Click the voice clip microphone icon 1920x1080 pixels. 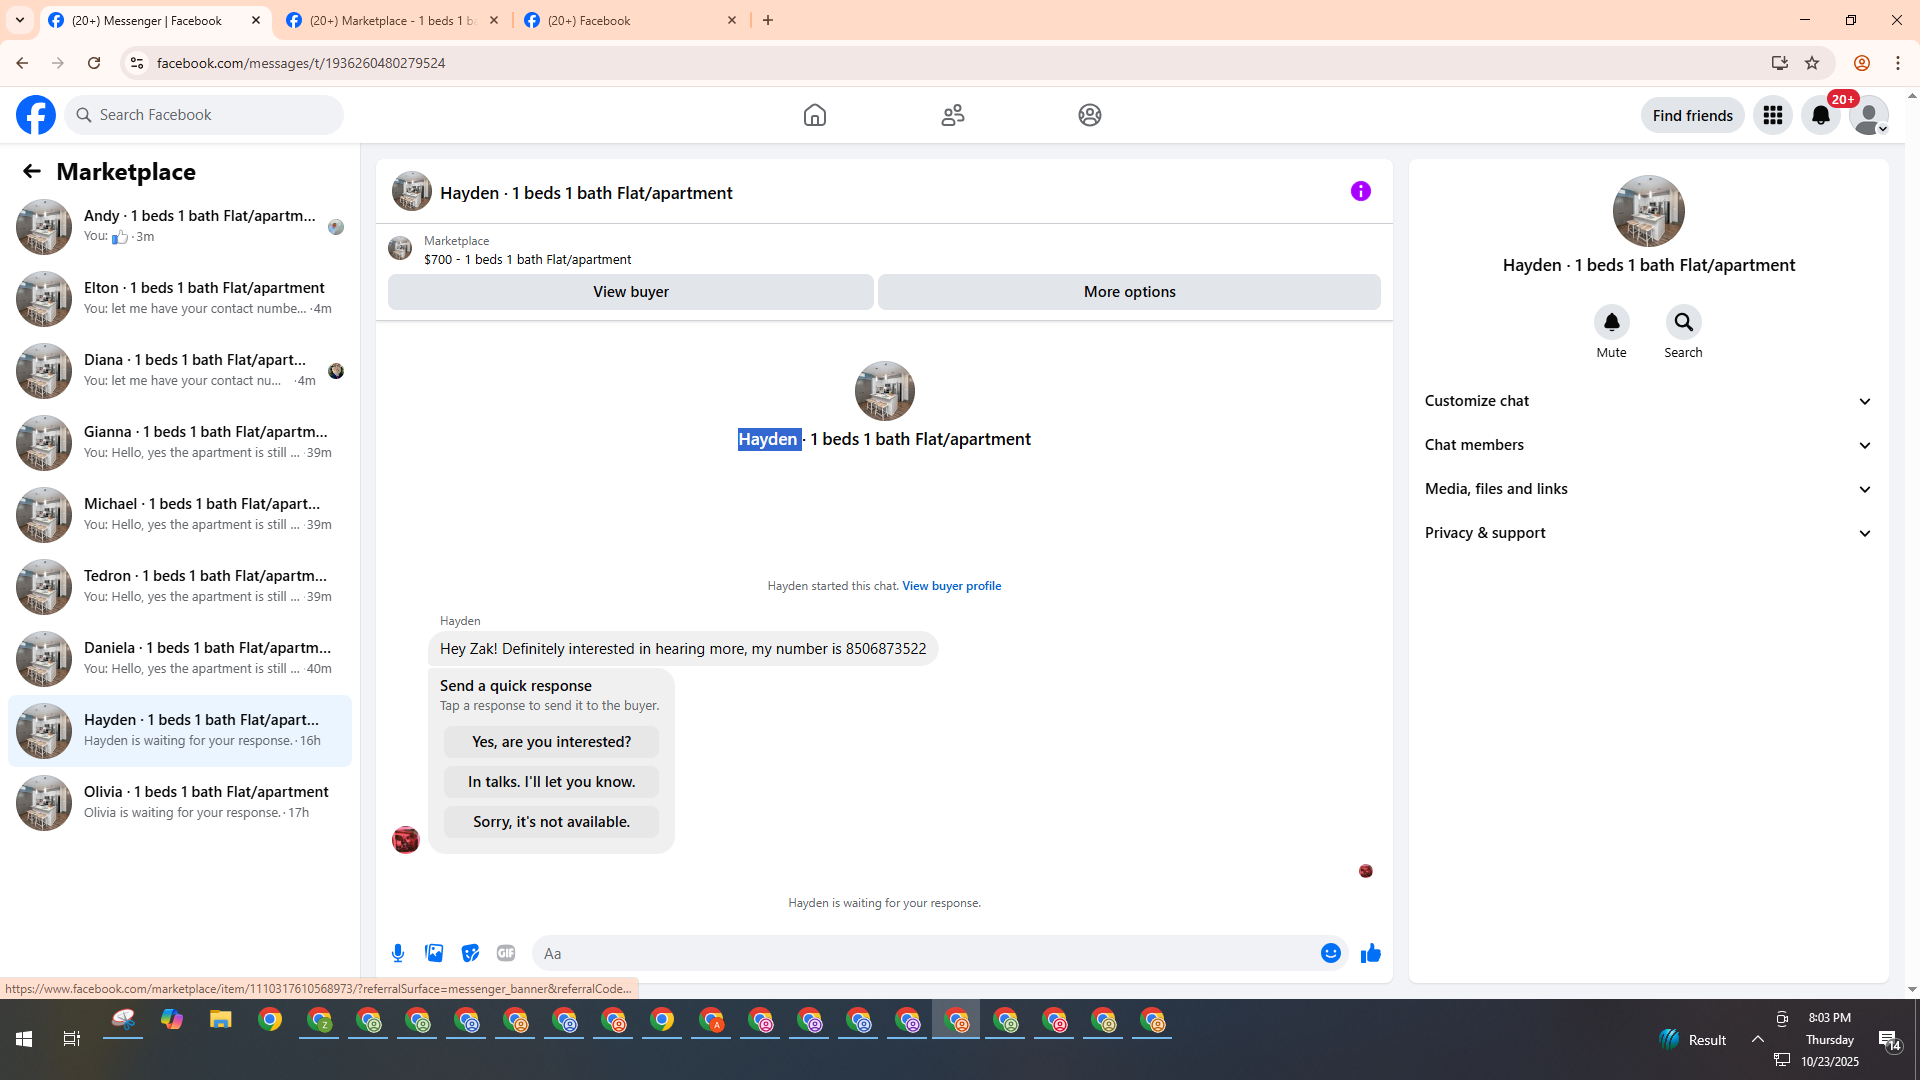point(398,953)
